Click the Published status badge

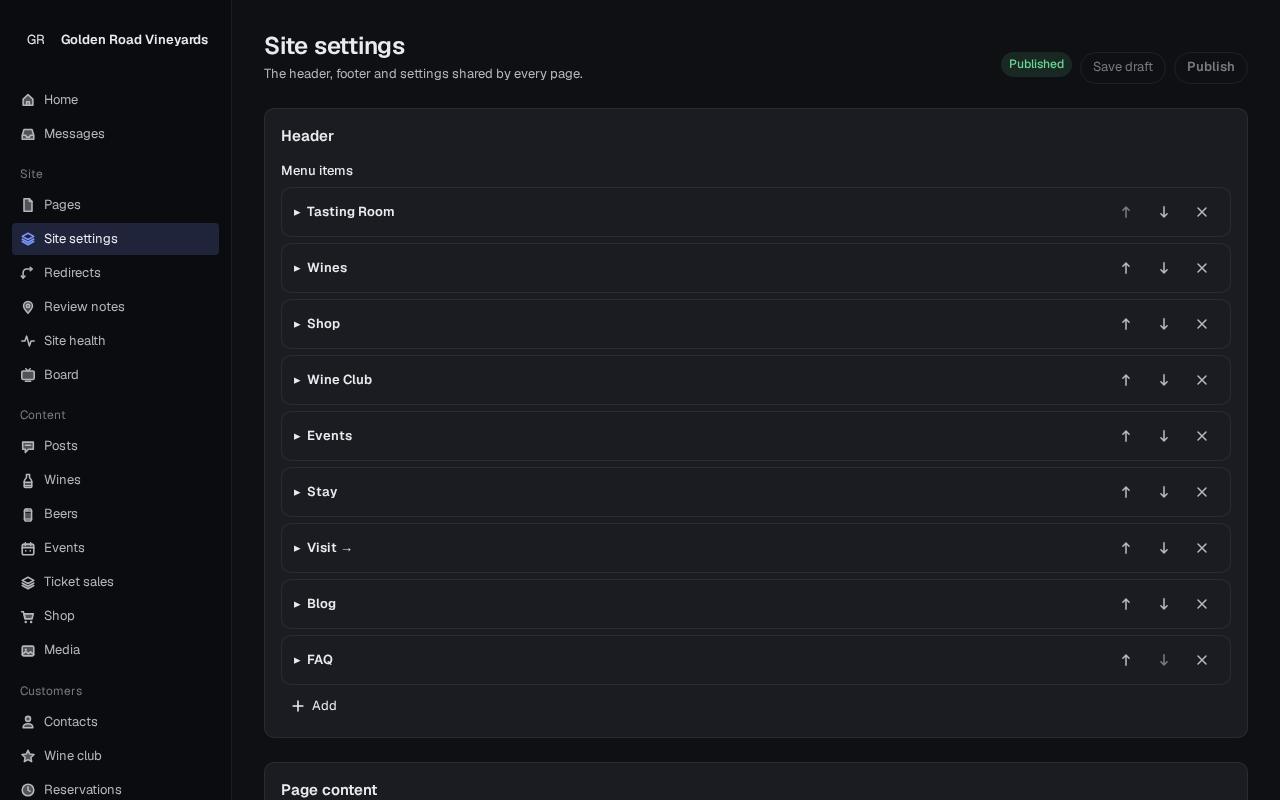coord(1036,64)
